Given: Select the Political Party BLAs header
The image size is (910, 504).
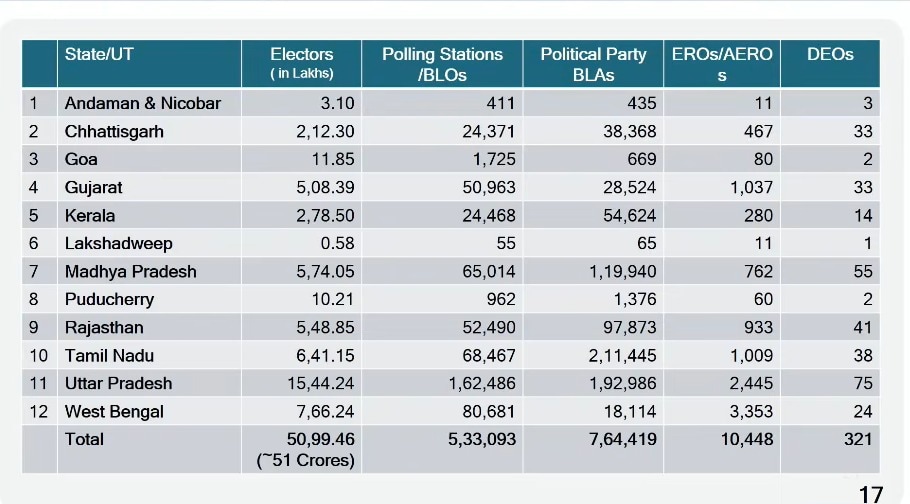Looking at the screenshot, I should 593,63.
